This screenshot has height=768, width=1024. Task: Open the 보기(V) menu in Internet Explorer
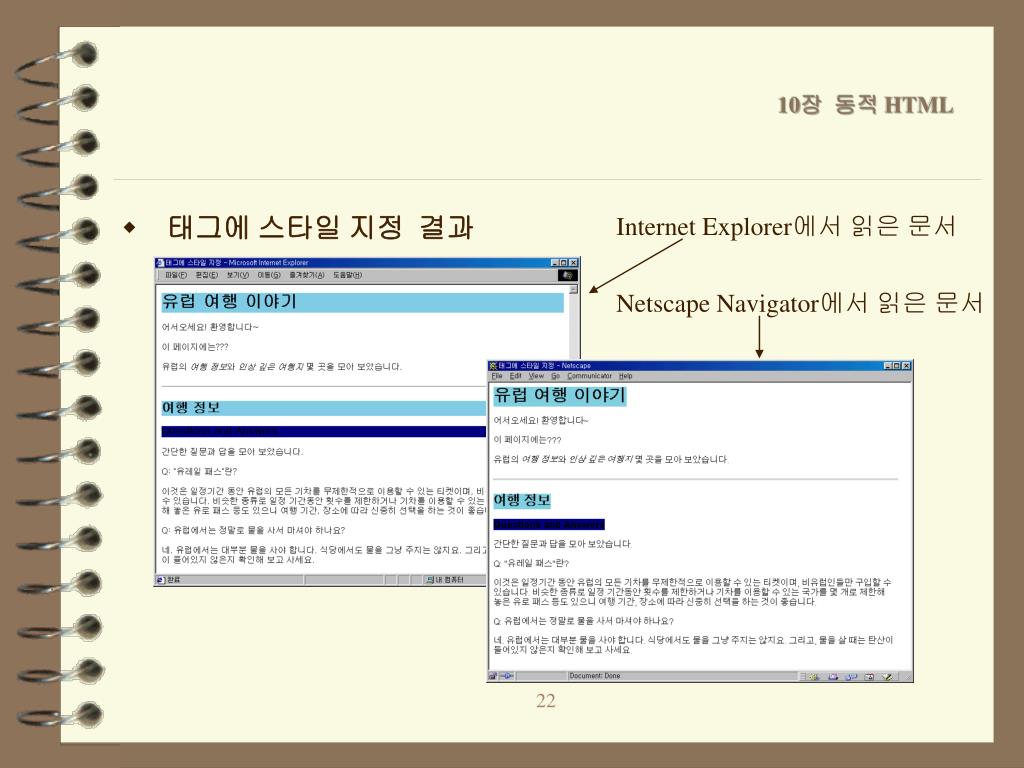point(238,275)
